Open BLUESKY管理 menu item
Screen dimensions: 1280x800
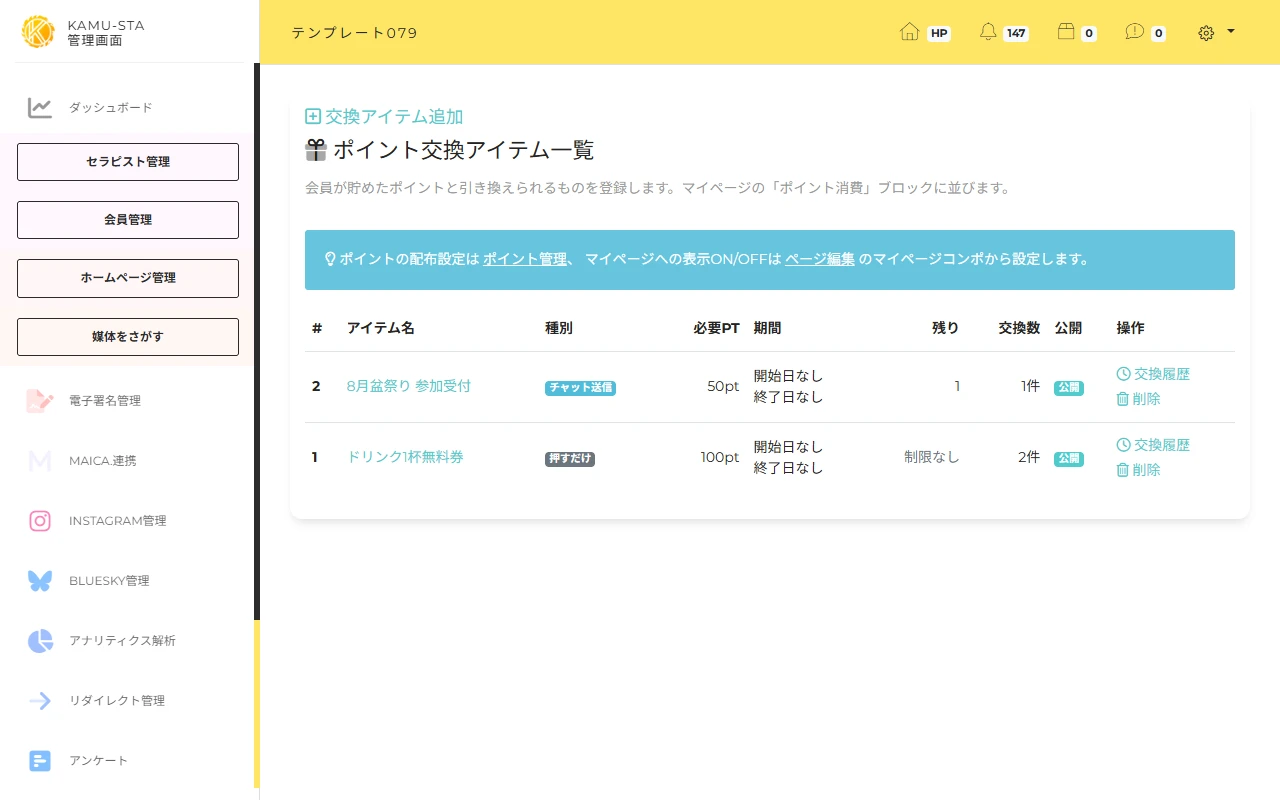[109, 581]
